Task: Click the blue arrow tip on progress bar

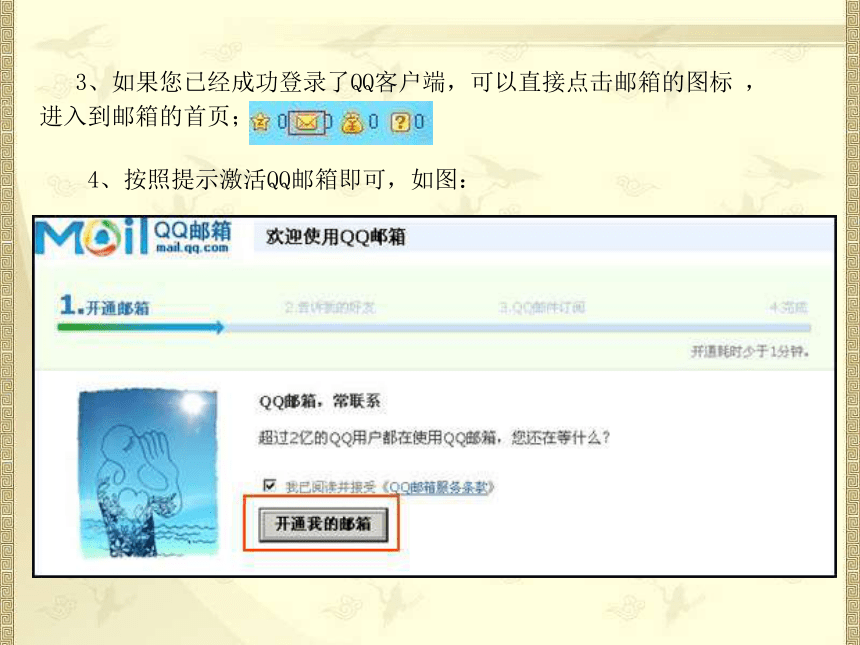Action: 218,327
